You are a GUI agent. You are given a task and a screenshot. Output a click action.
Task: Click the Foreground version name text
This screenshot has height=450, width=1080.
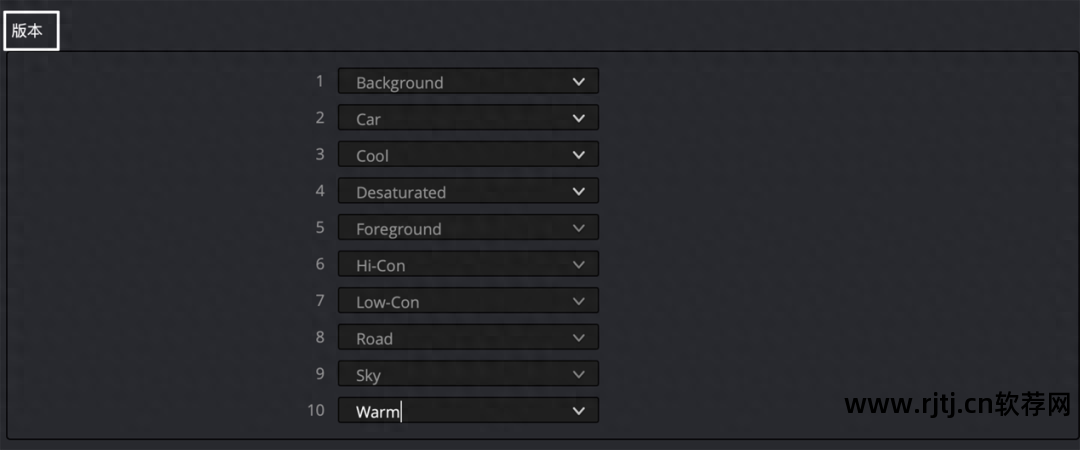[x=399, y=229]
